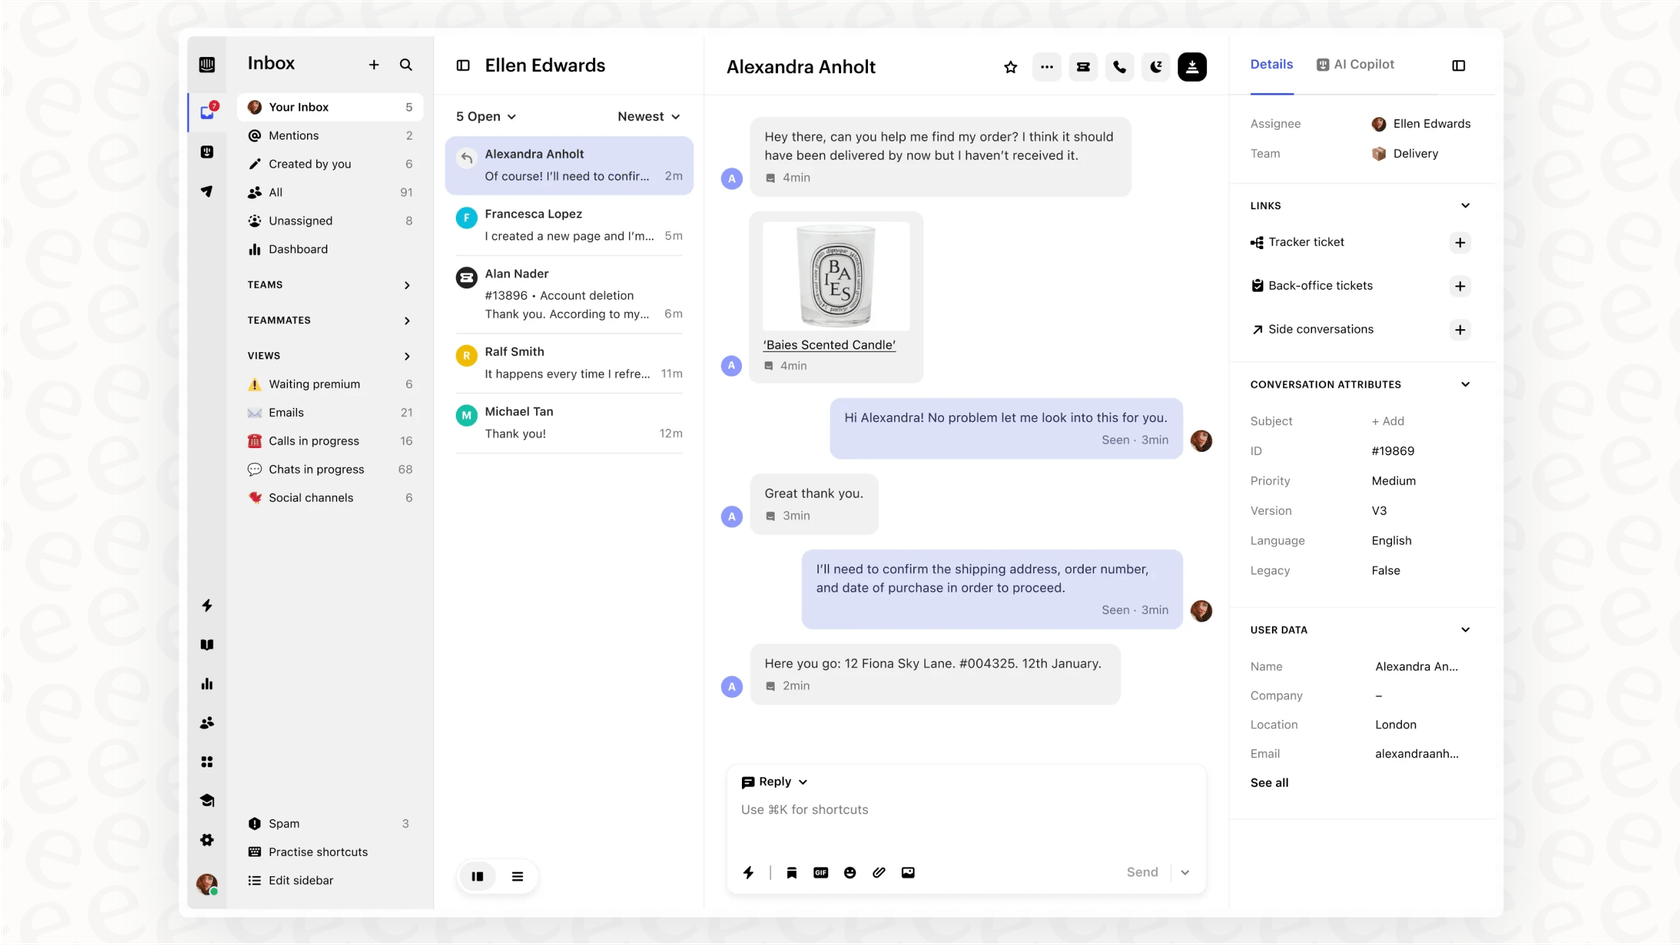Toggle the right details sidebar panel
Screen dimensions: 1680x945
(1458, 65)
